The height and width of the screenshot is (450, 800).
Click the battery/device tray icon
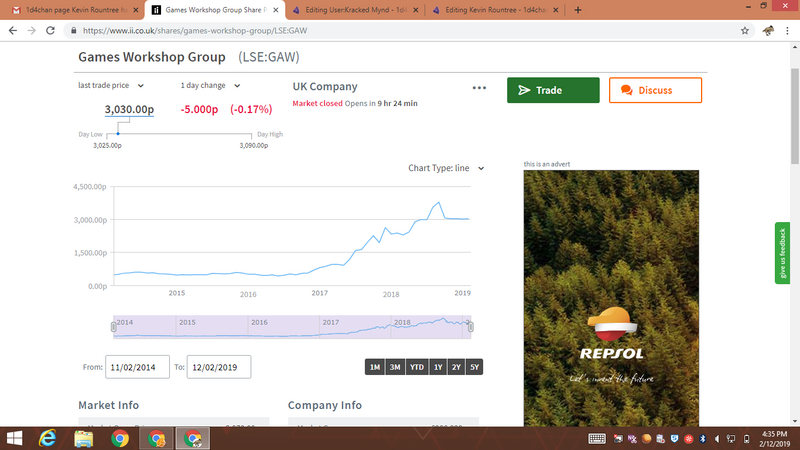[746, 439]
